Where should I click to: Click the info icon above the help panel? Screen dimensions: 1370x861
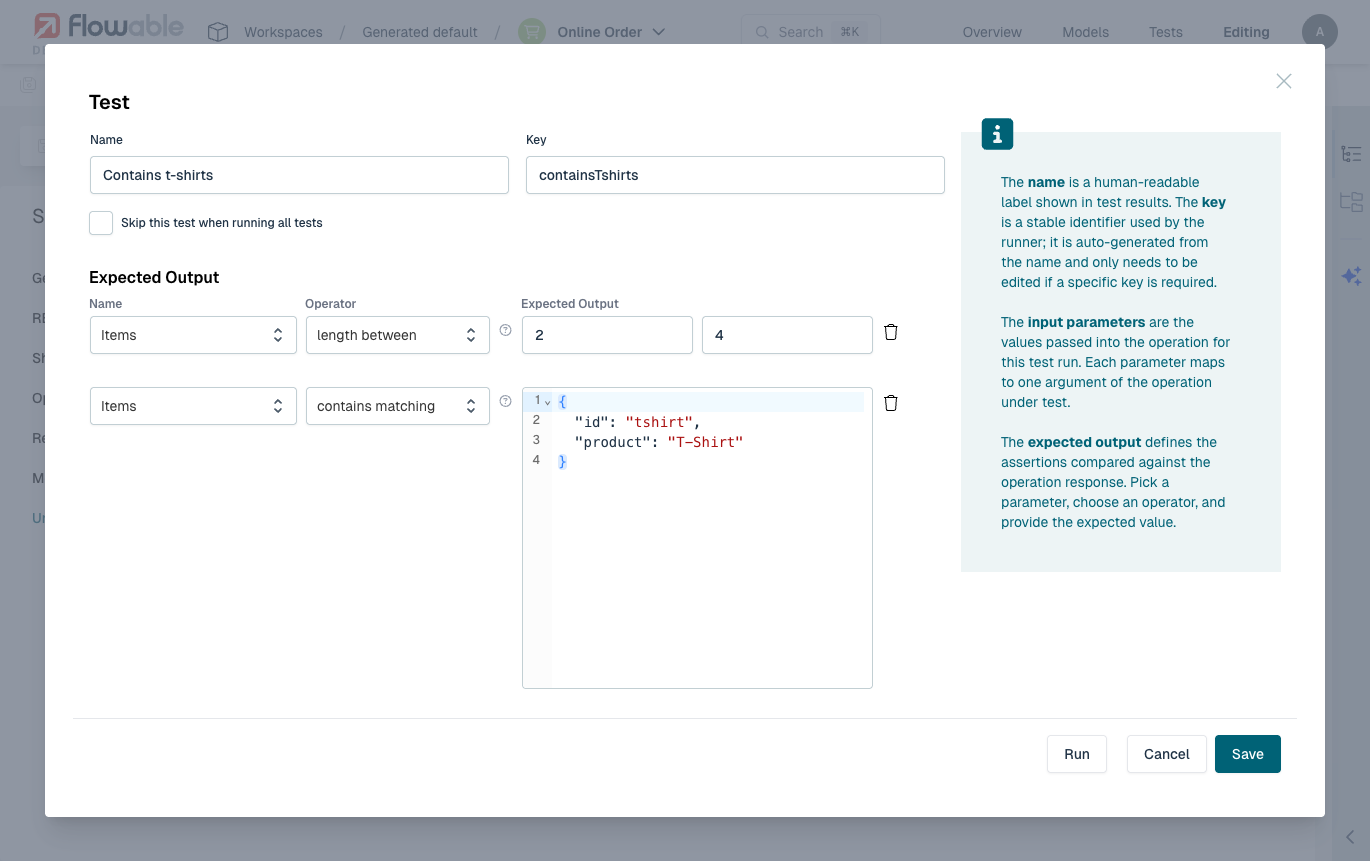tap(997, 134)
